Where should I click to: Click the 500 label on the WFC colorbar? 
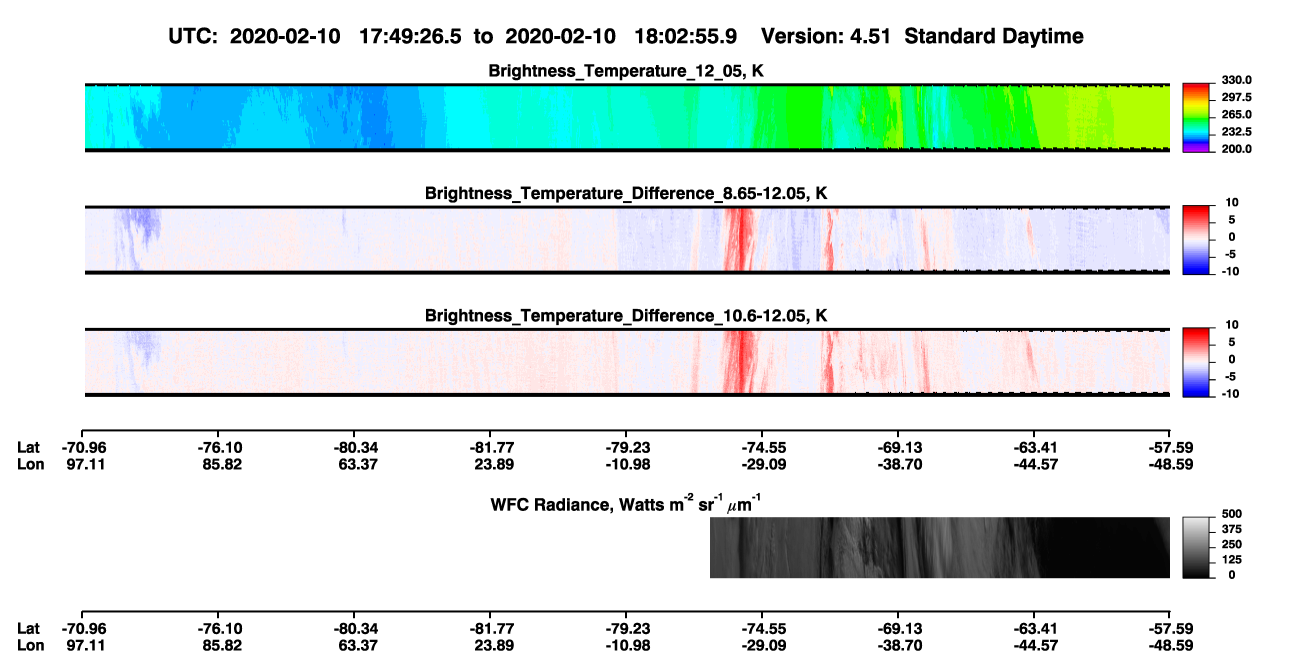tap(1234, 513)
